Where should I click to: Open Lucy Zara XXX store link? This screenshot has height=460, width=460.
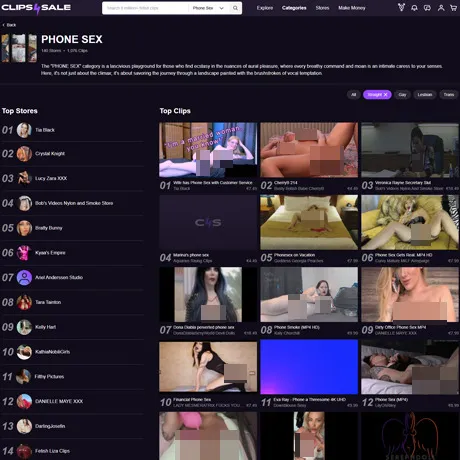[51, 178]
